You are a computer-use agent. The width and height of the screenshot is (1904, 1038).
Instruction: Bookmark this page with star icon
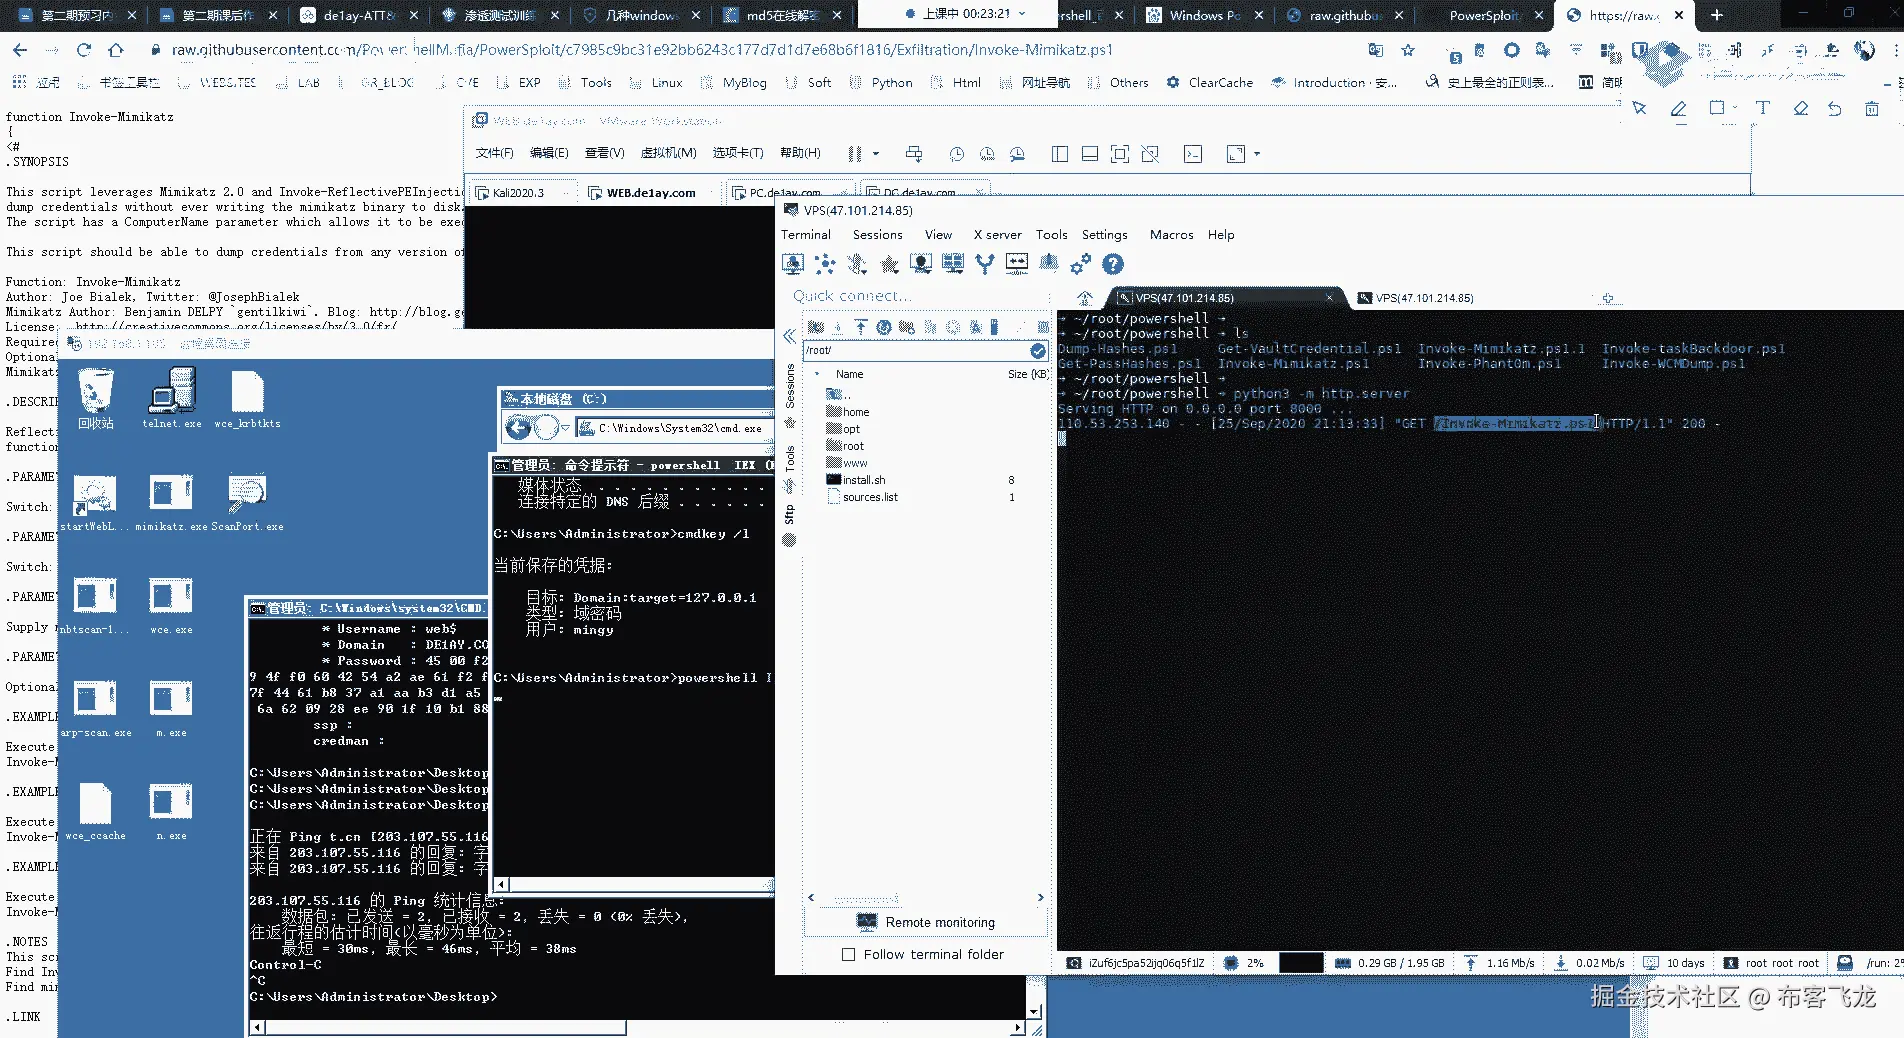point(1408,50)
